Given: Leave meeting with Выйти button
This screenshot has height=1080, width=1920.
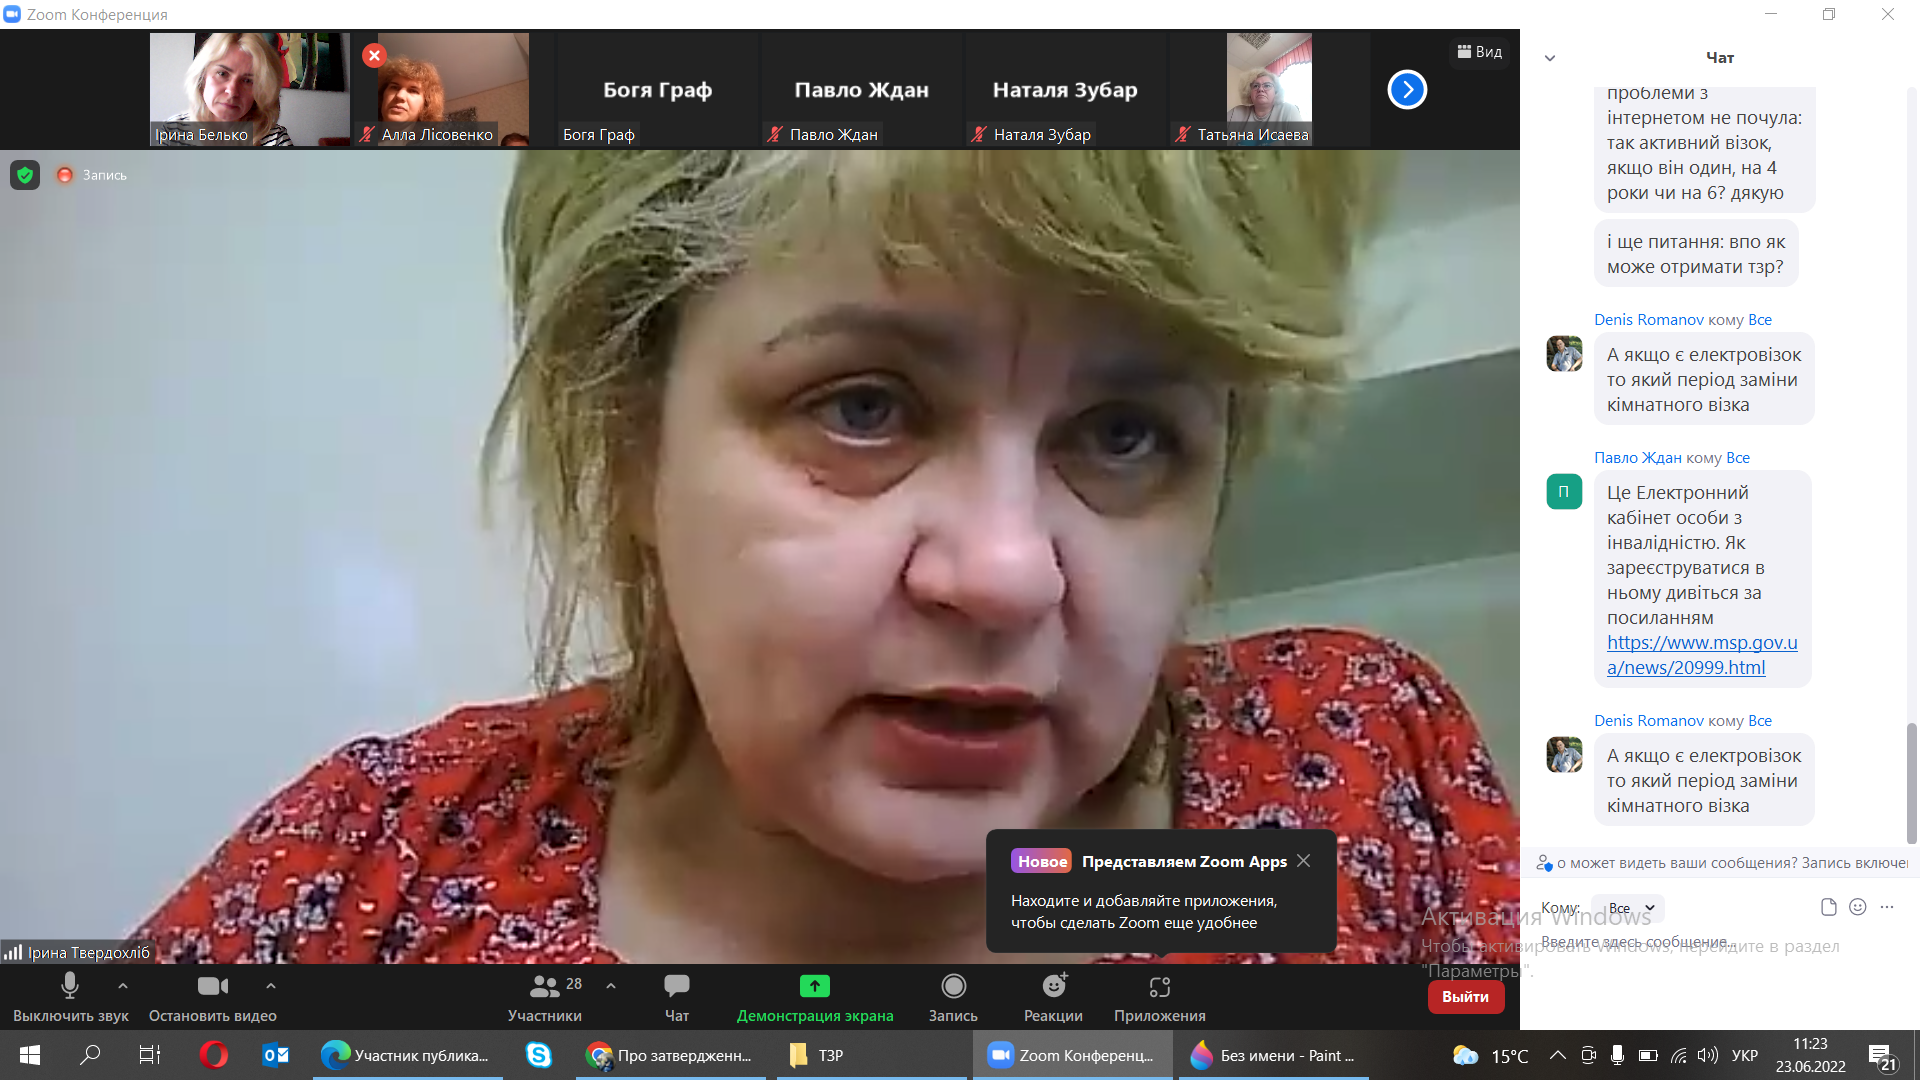Looking at the screenshot, I should tap(1465, 997).
